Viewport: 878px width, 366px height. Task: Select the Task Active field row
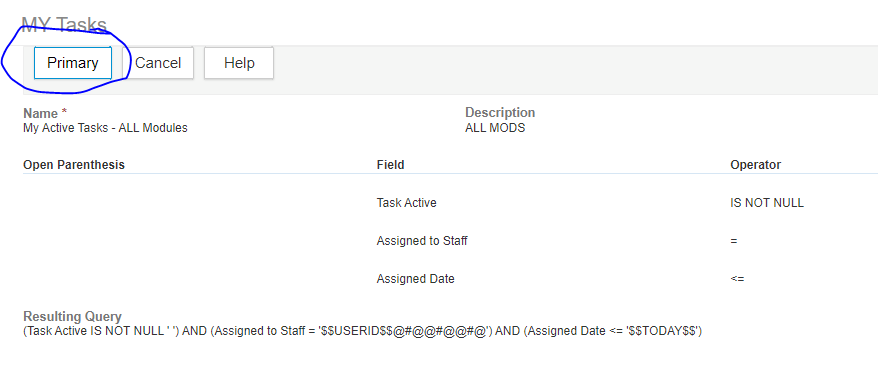pos(407,203)
